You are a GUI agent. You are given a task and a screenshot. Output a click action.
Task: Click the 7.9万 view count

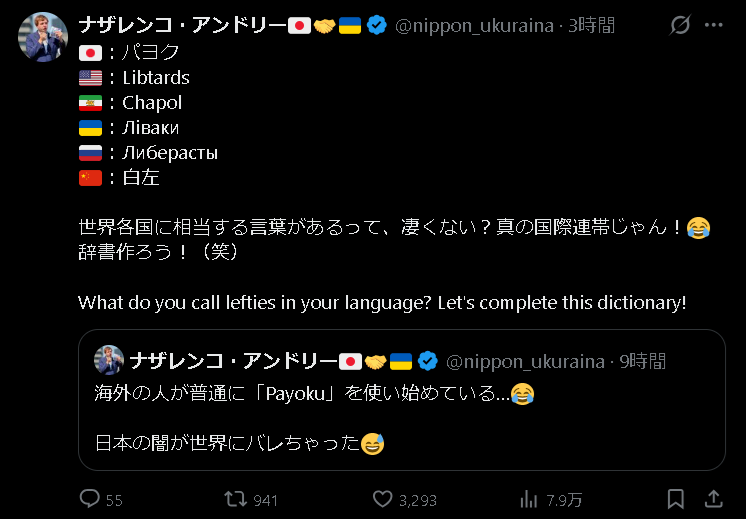[564, 500]
